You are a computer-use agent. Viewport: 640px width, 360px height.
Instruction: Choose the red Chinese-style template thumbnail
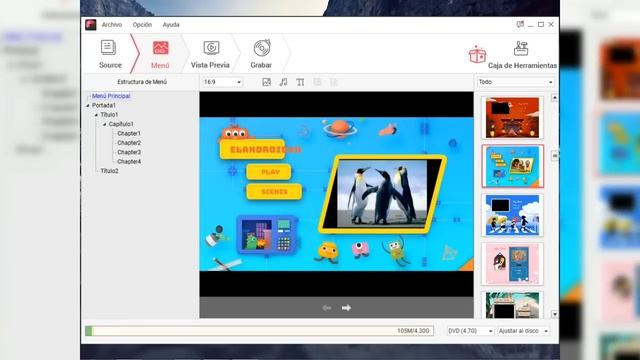(512, 118)
